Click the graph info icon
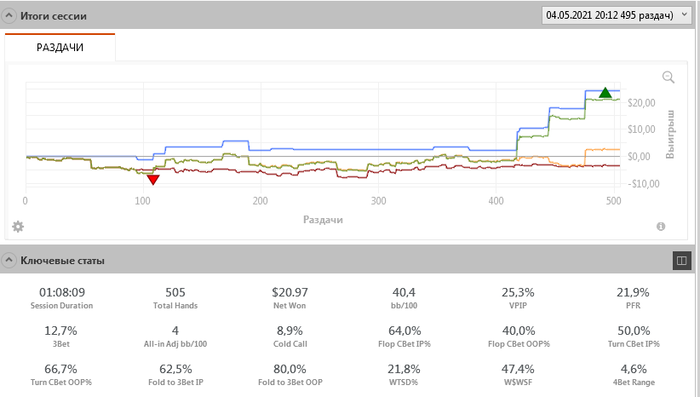 pos(661,226)
